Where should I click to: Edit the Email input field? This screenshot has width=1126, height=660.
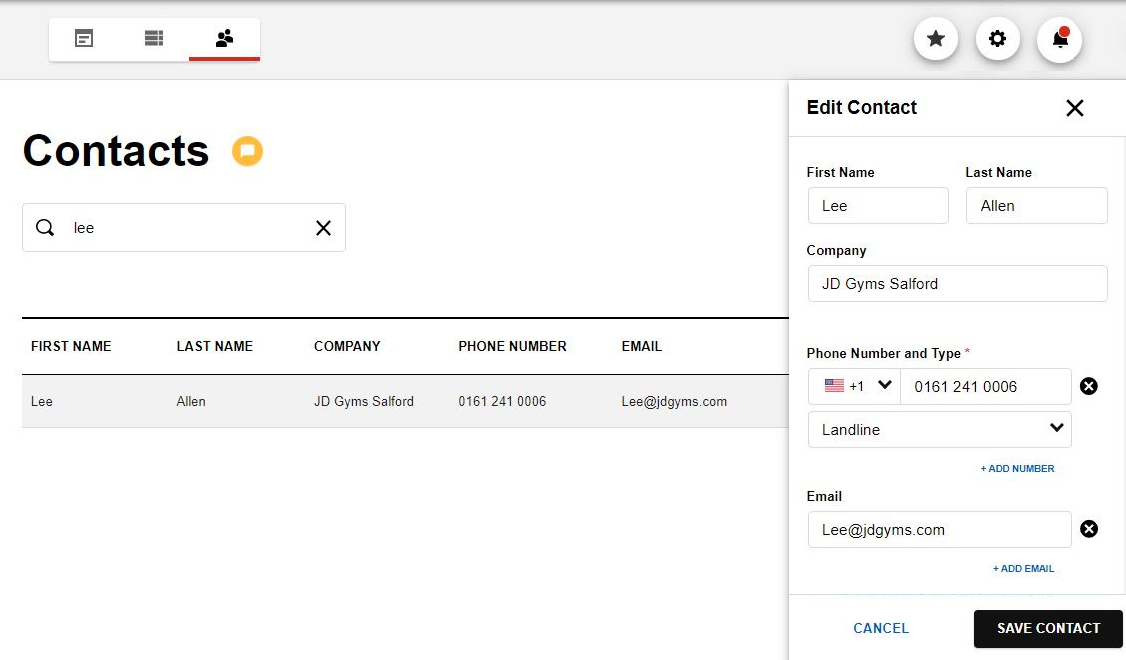[x=939, y=530]
